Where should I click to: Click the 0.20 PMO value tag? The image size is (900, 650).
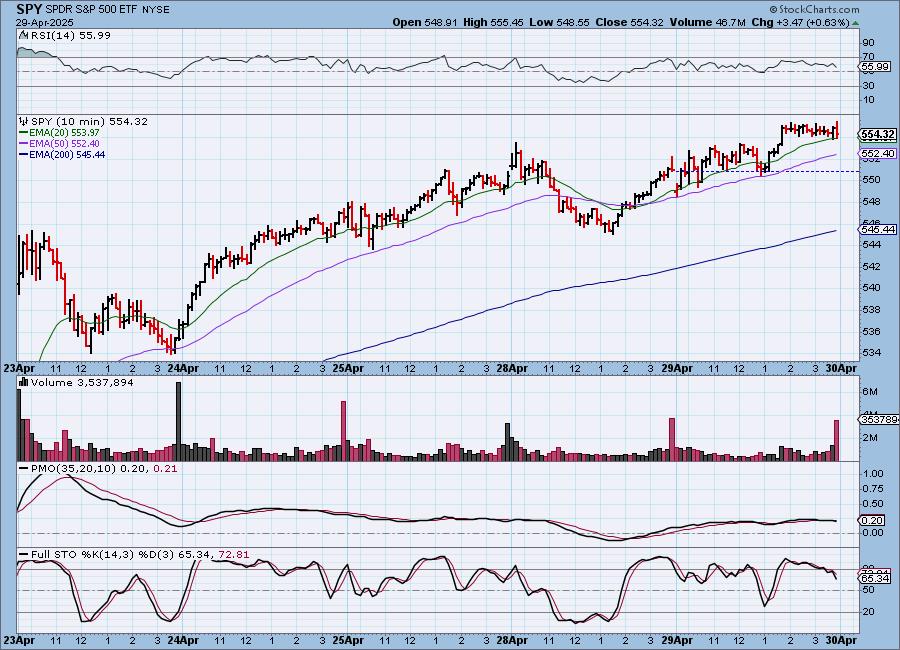pos(873,520)
